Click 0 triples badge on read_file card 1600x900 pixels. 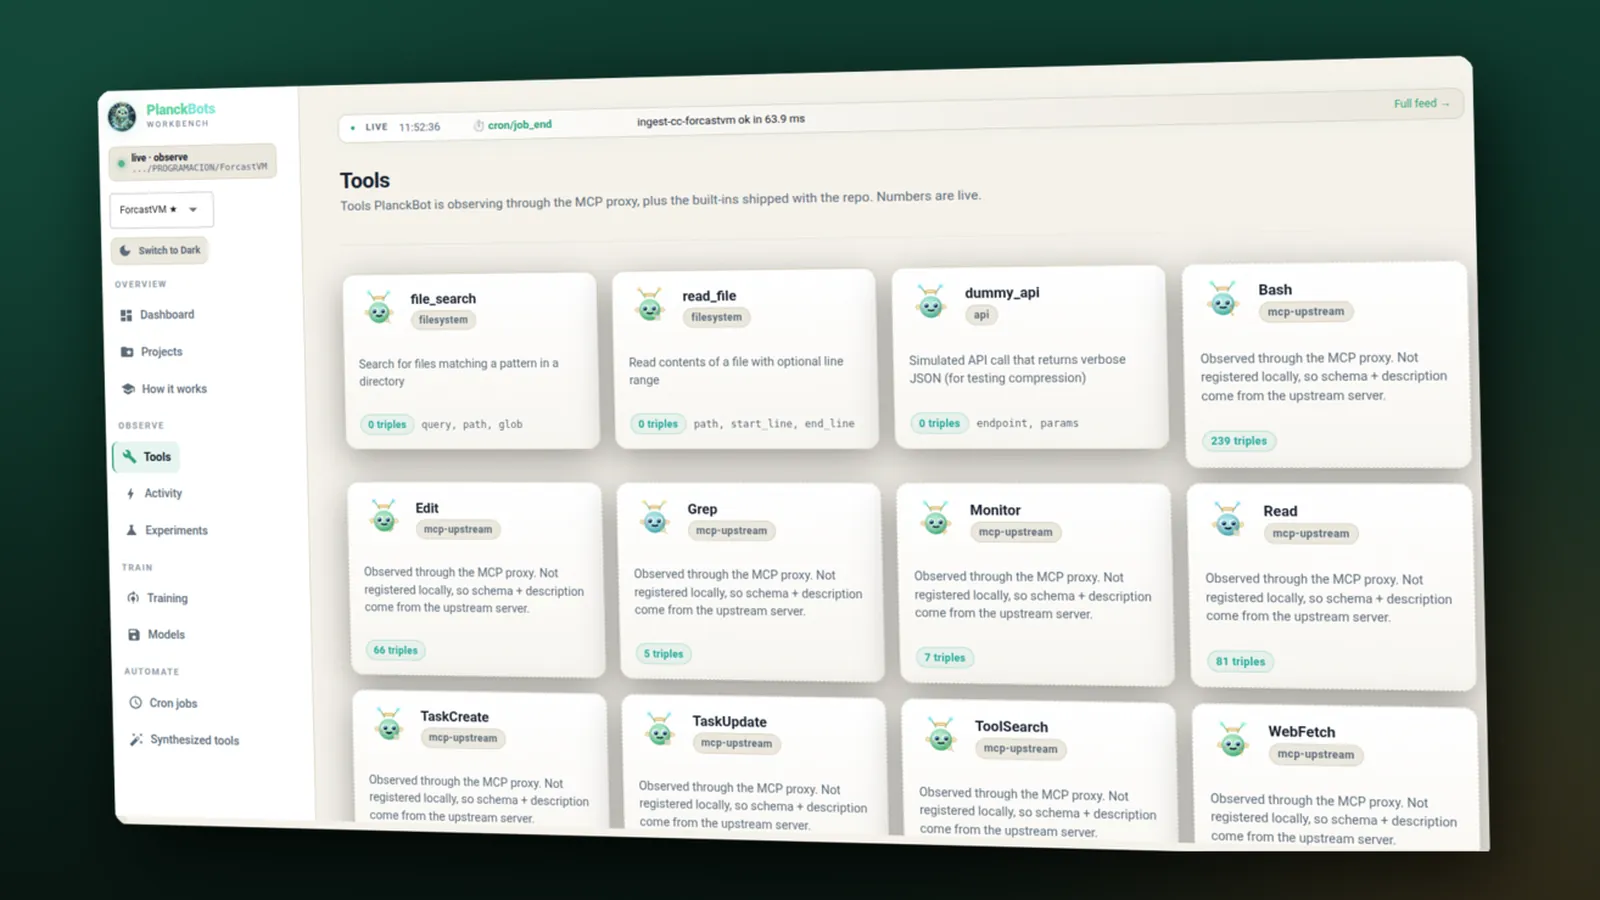(x=657, y=424)
